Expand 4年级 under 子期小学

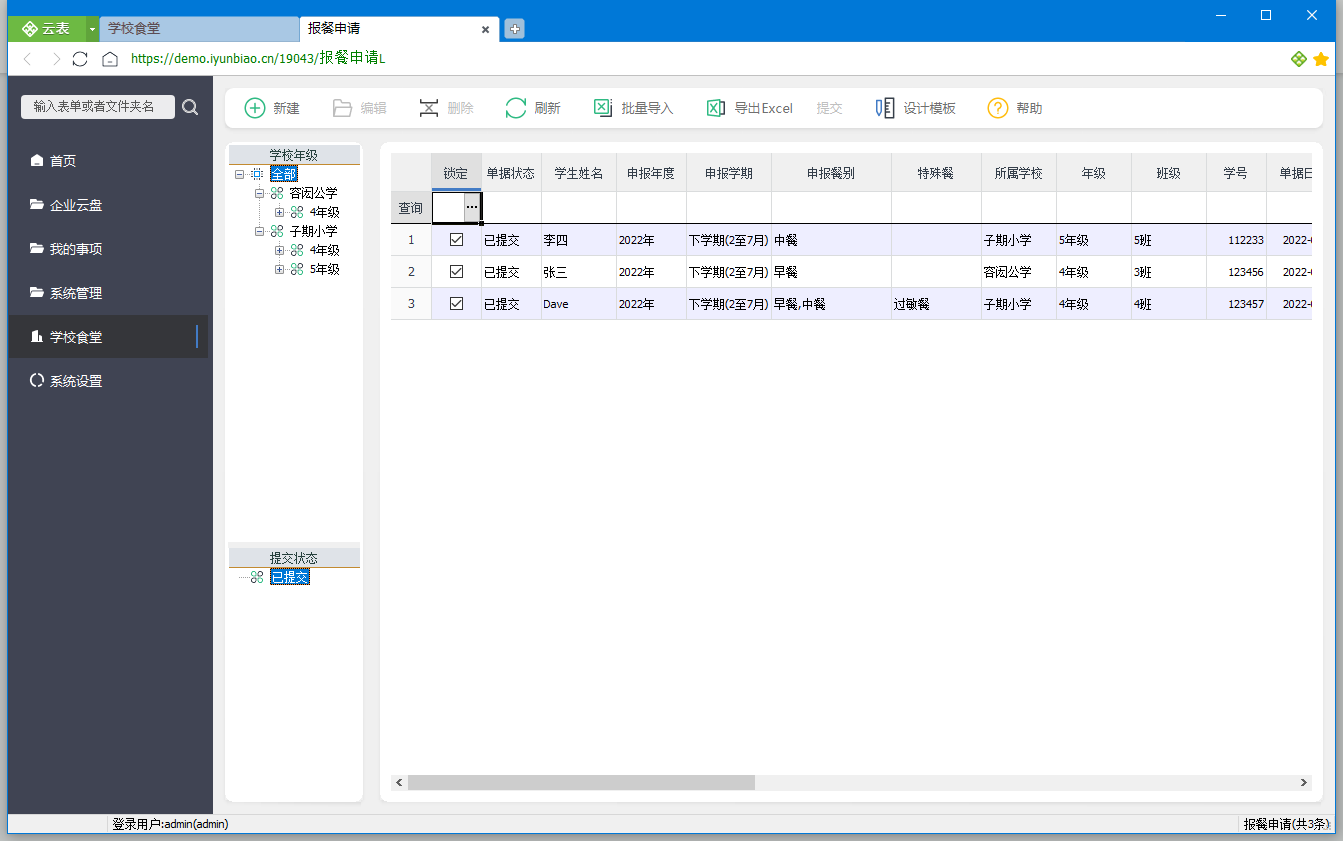(279, 250)
